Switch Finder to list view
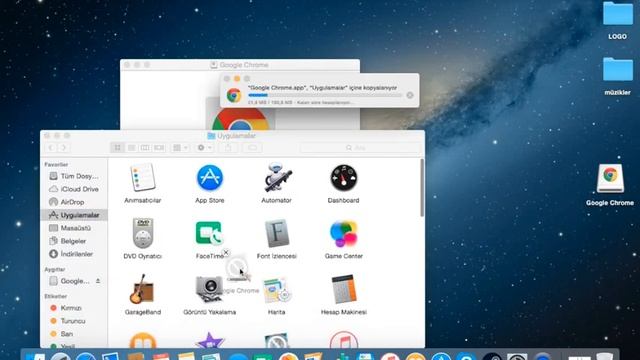The image size is (640, 360). coord(131,148)
